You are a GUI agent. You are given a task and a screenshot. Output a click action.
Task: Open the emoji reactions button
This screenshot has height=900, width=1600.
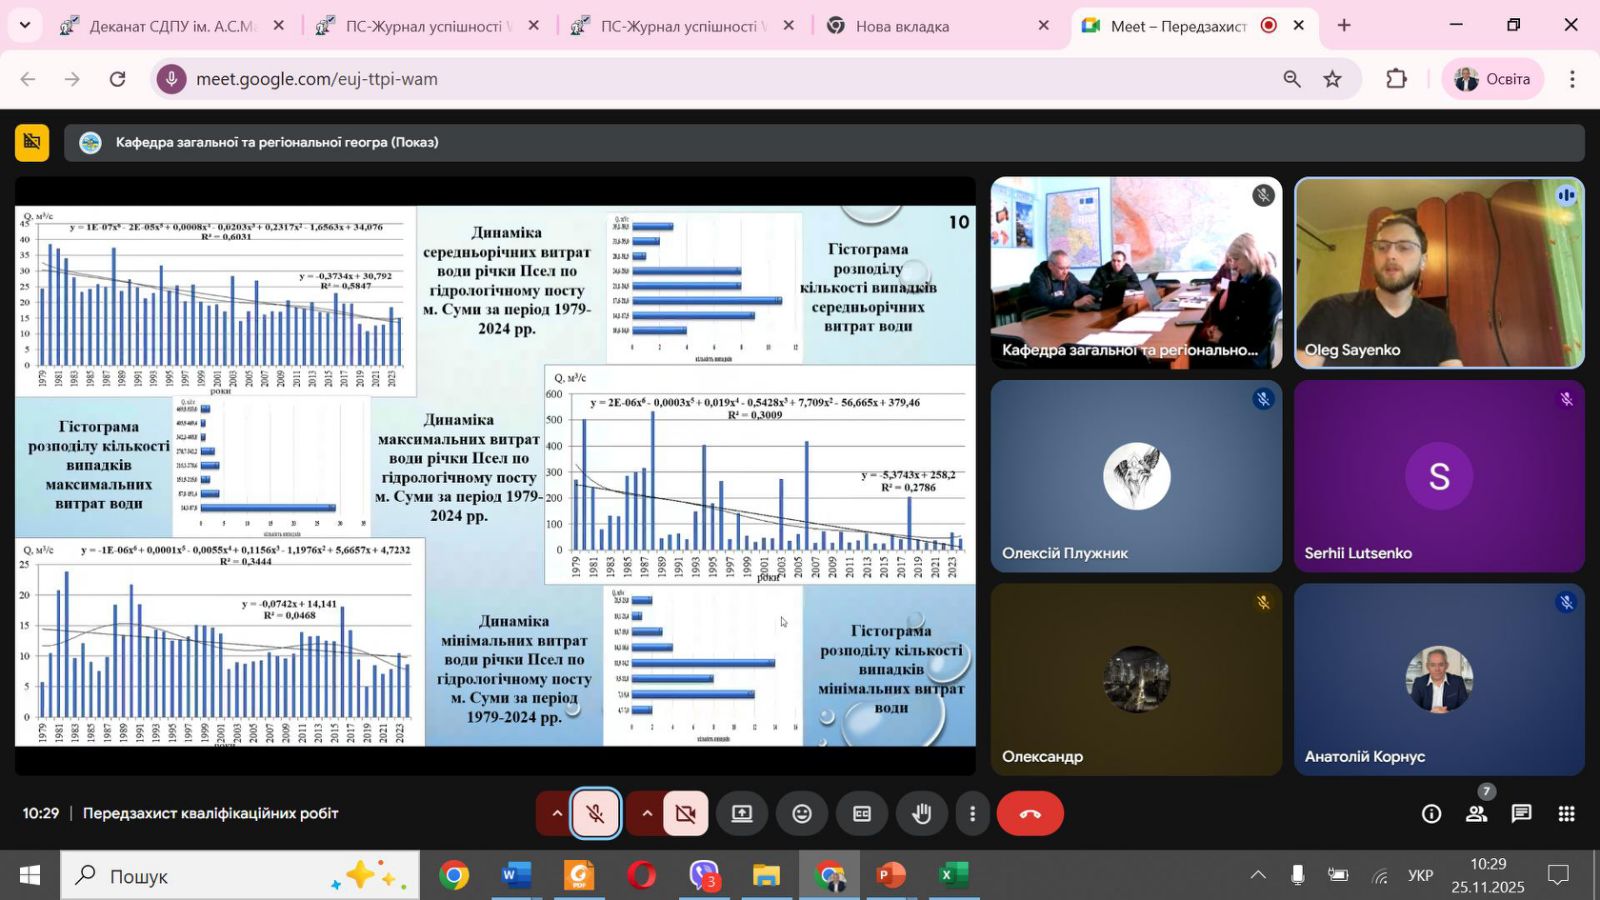[x=802, y=814]
